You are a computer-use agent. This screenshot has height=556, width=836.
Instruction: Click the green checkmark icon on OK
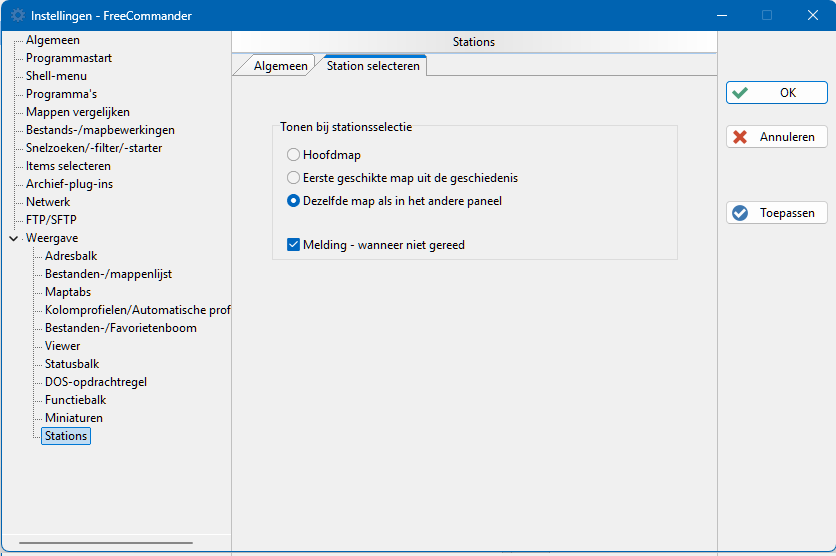(739, 93)
